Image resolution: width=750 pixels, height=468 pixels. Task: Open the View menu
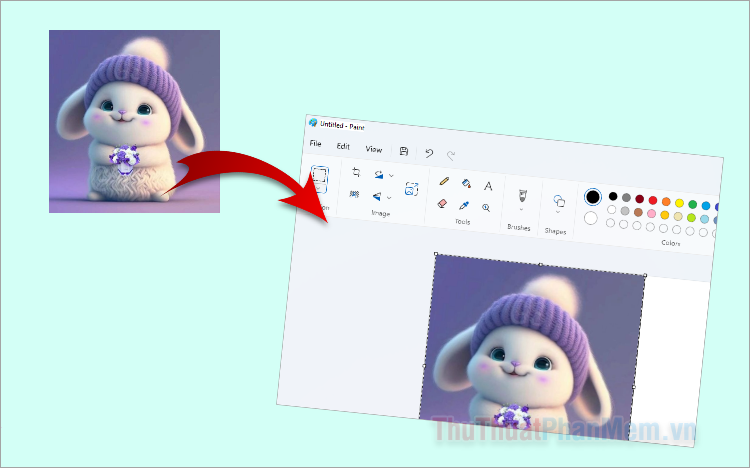pos(374,149)
